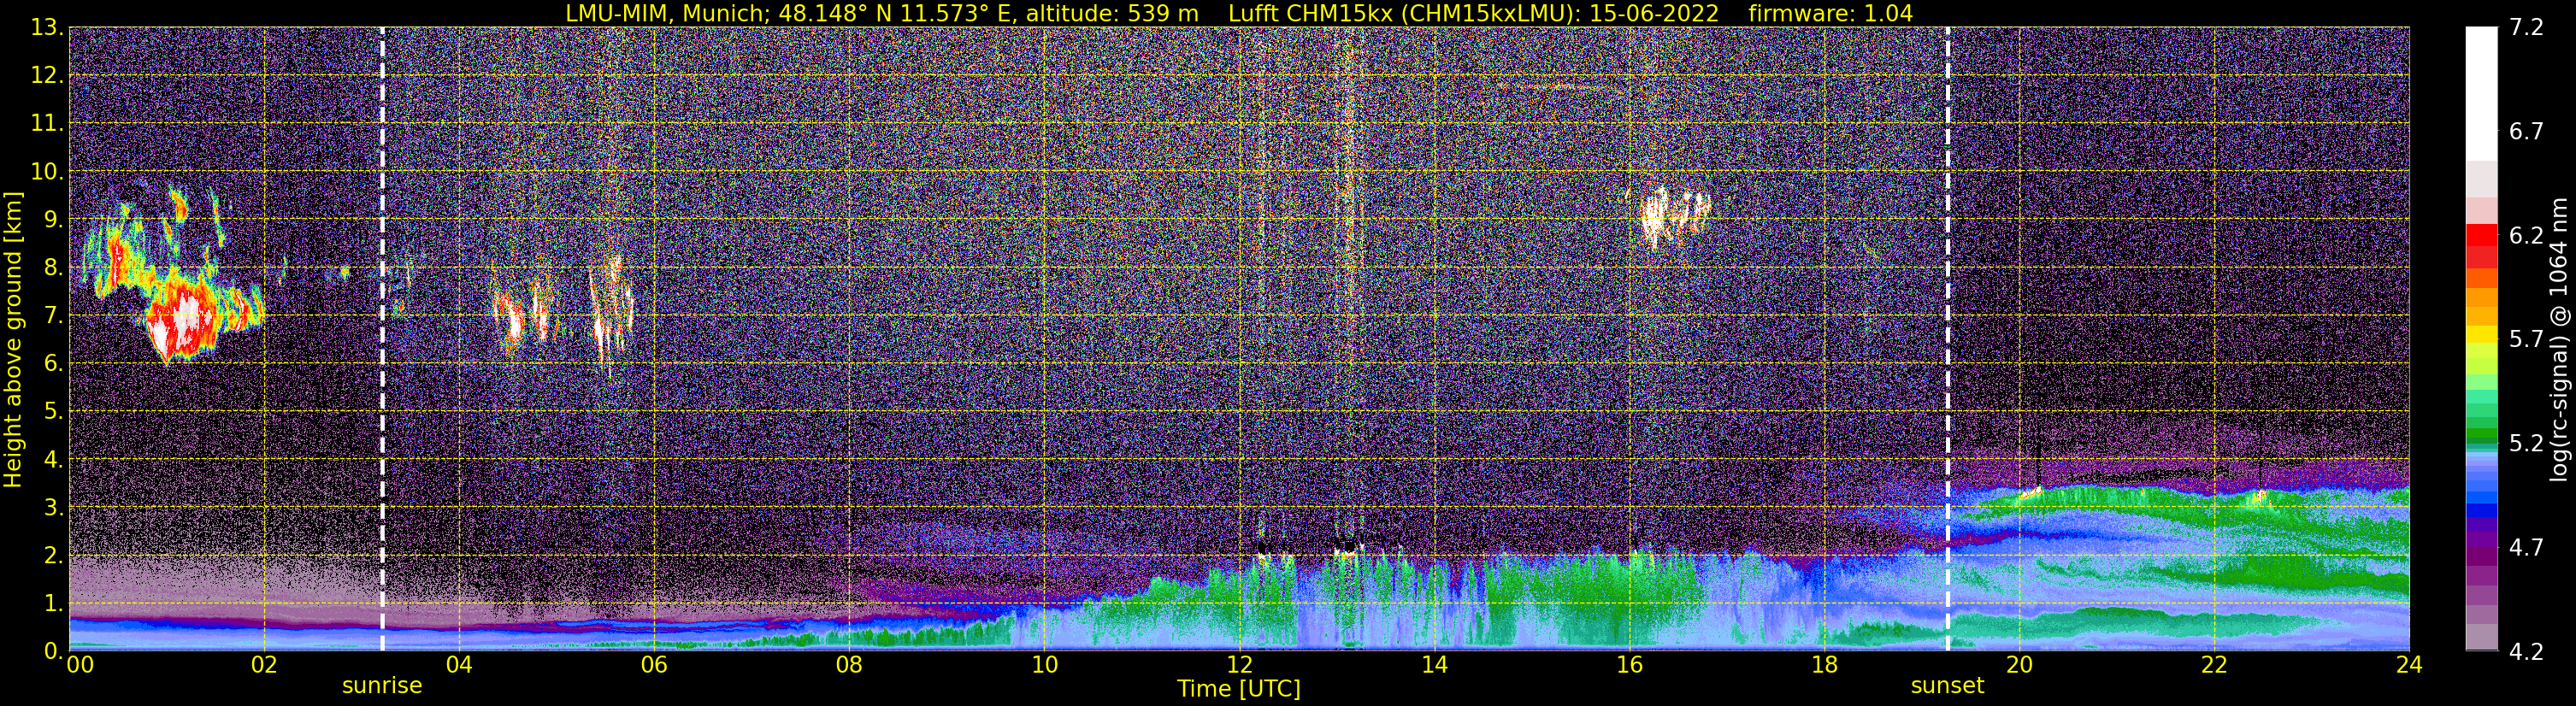Click the '2.' height axis tick label

(x=54, y=556)
